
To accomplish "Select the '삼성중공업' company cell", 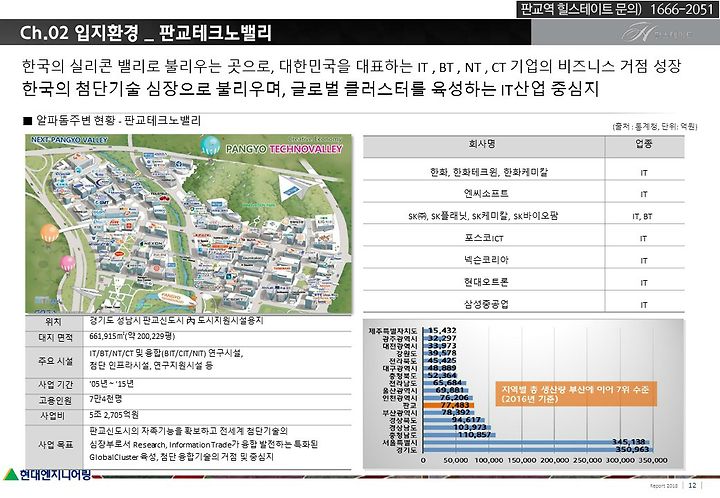I will (x=486, y=304).
